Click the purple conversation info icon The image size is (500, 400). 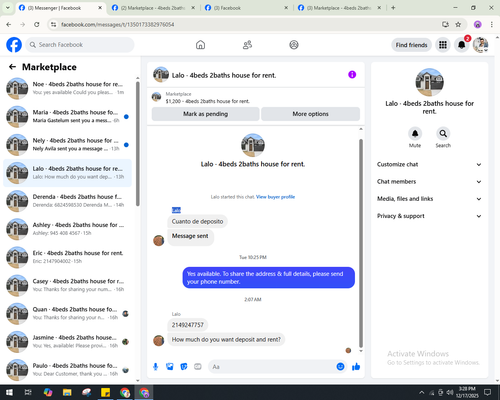pyautogui.click(x=352, y=74)
